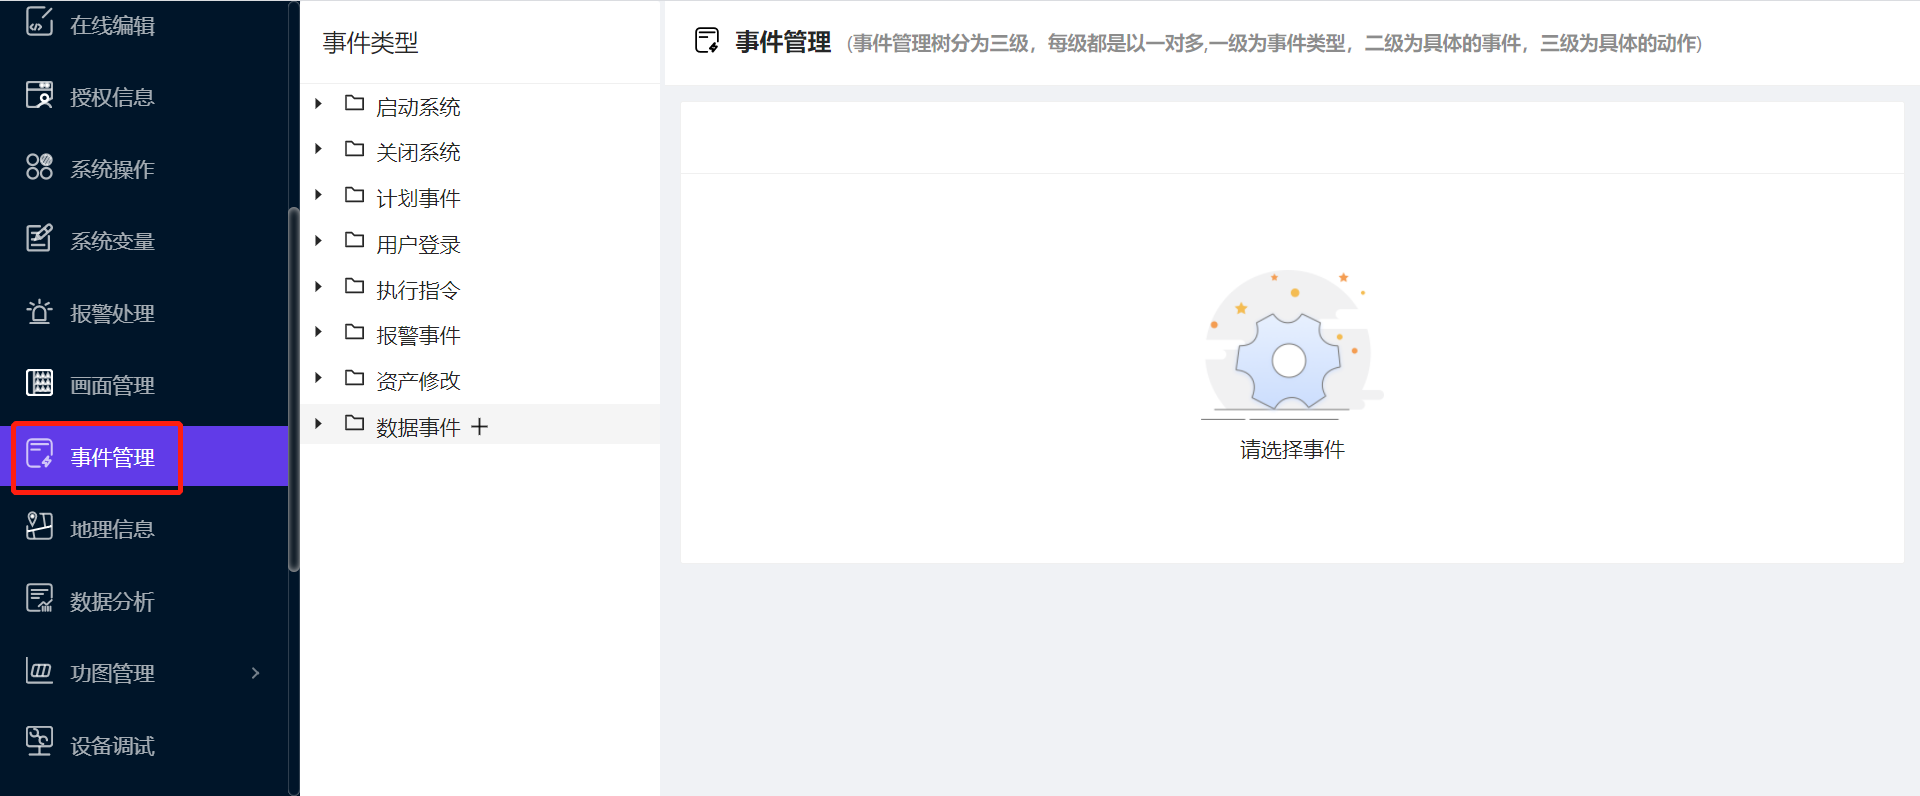The height and width of the screenshot is (796, 1920).
Task: Click the 地理信息 map icon
Action: (39, 526)
